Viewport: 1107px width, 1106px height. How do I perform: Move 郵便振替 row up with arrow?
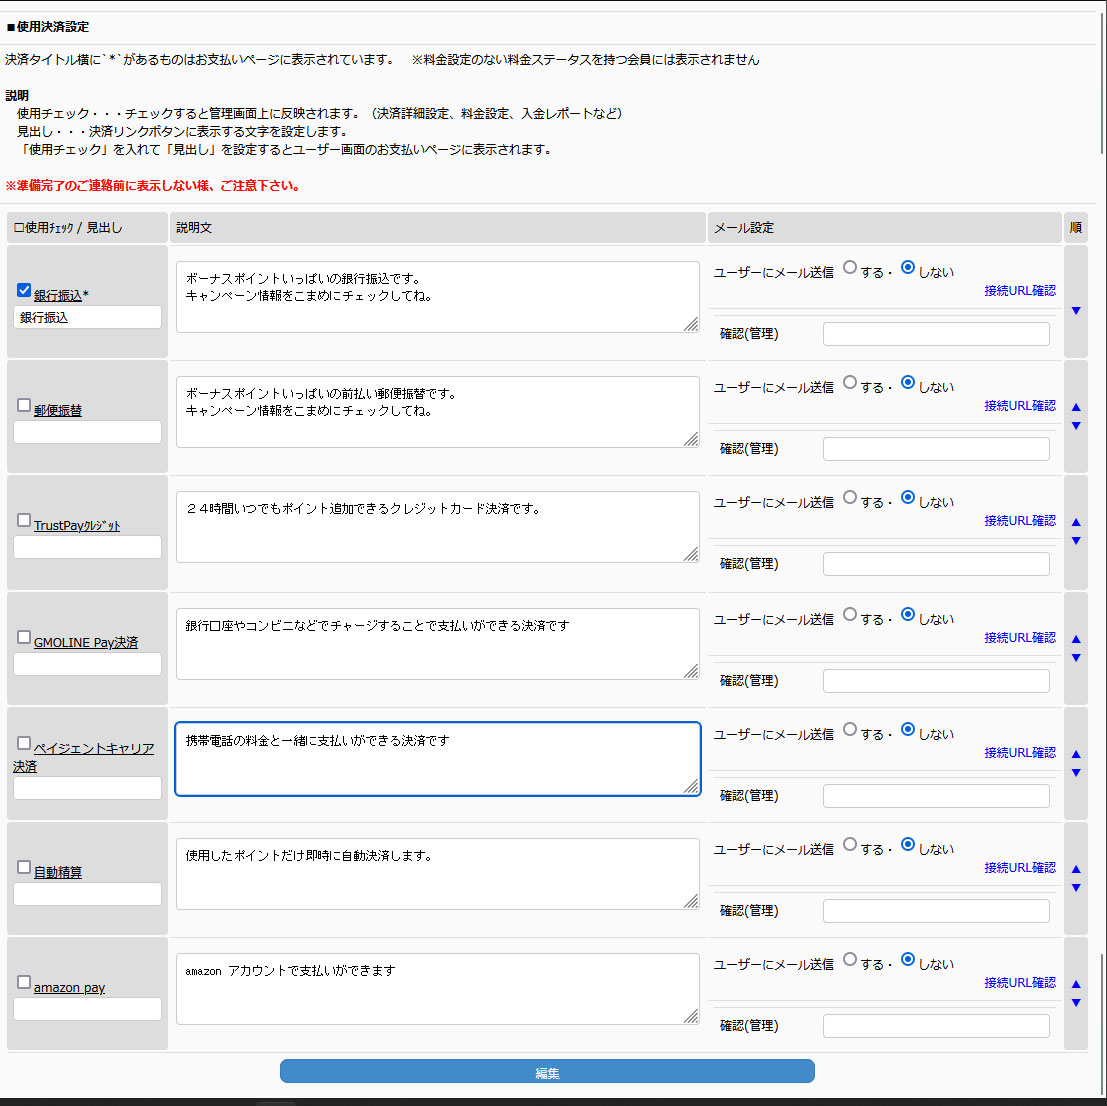1076,407
